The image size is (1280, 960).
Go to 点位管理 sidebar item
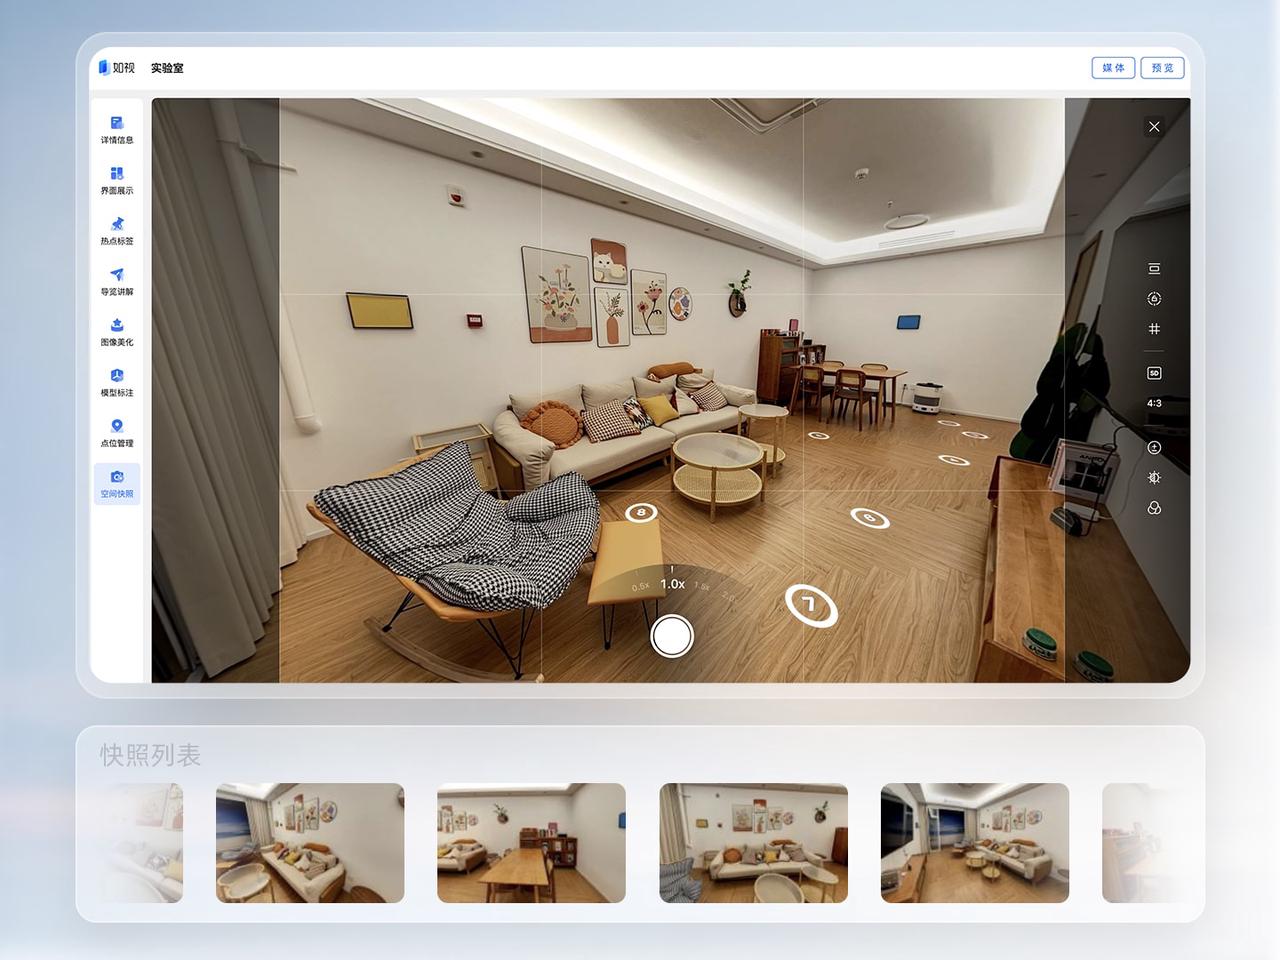pyautogui.click(x=117, y=433)
